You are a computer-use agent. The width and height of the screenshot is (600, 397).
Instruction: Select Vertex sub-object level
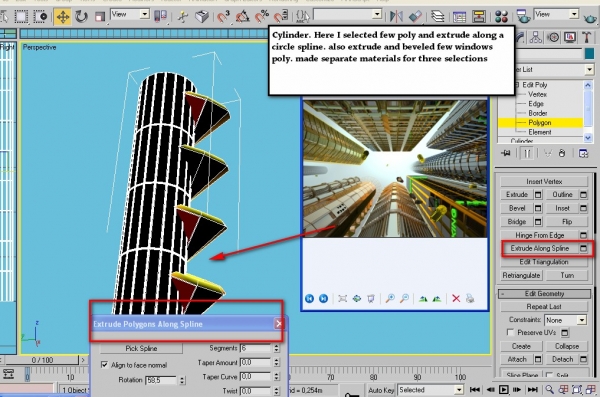(537, 94)
